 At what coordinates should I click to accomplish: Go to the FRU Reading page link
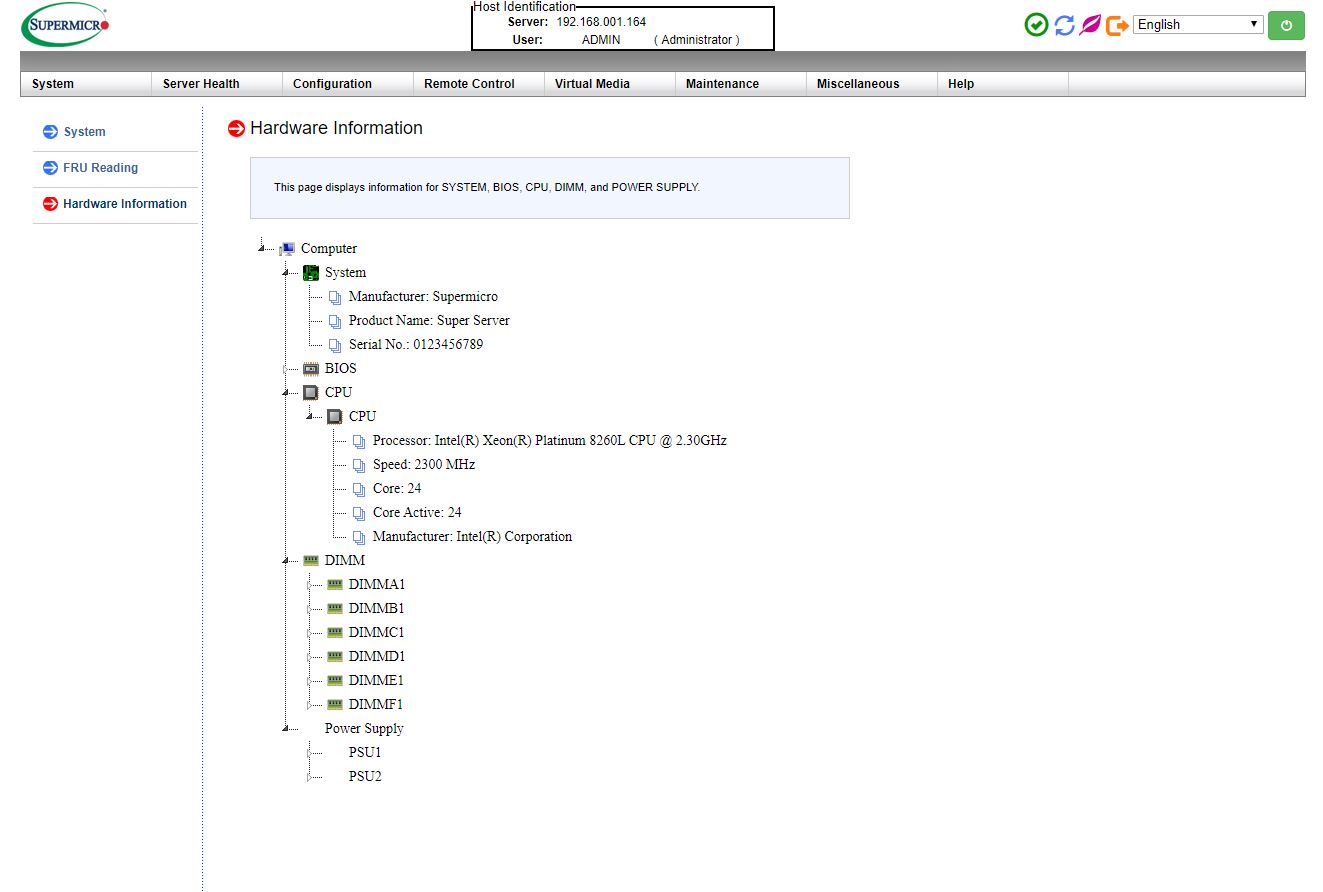click(100, 168)
